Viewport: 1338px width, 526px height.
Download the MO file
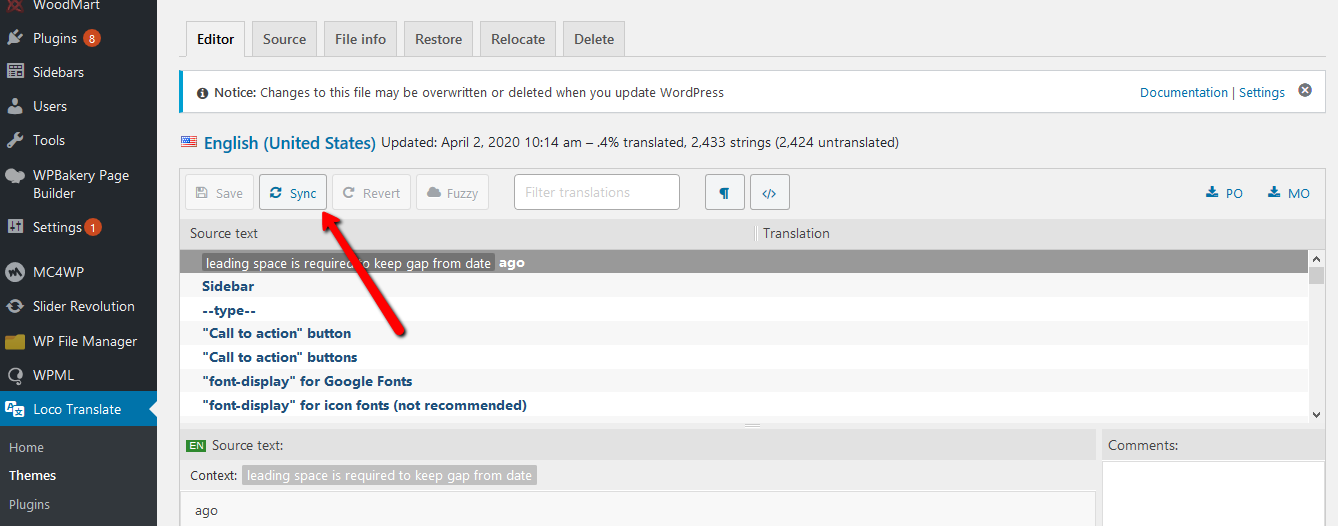pyautogui.click(x=1289, y=193)
